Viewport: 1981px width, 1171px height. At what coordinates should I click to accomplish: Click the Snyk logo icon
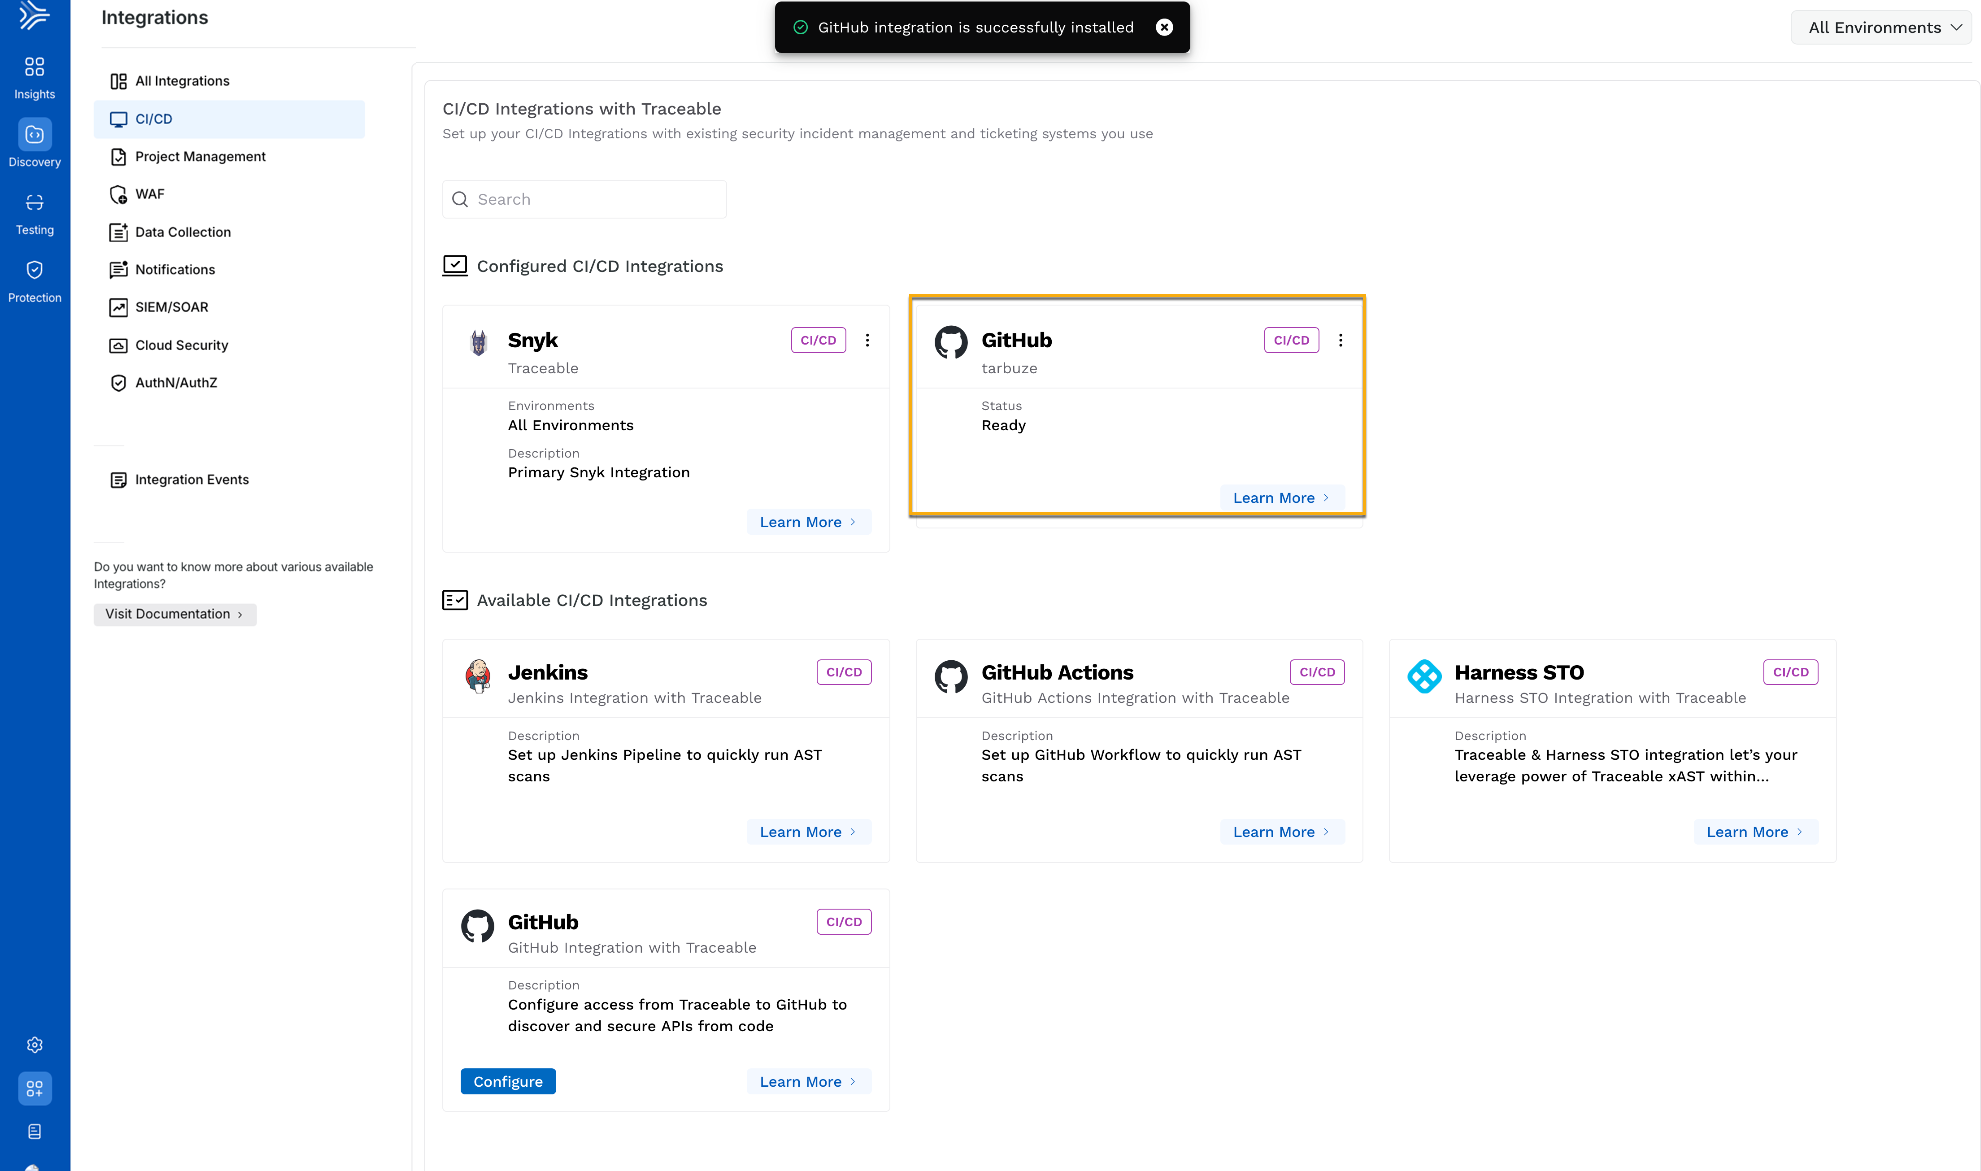coord(478,342)
